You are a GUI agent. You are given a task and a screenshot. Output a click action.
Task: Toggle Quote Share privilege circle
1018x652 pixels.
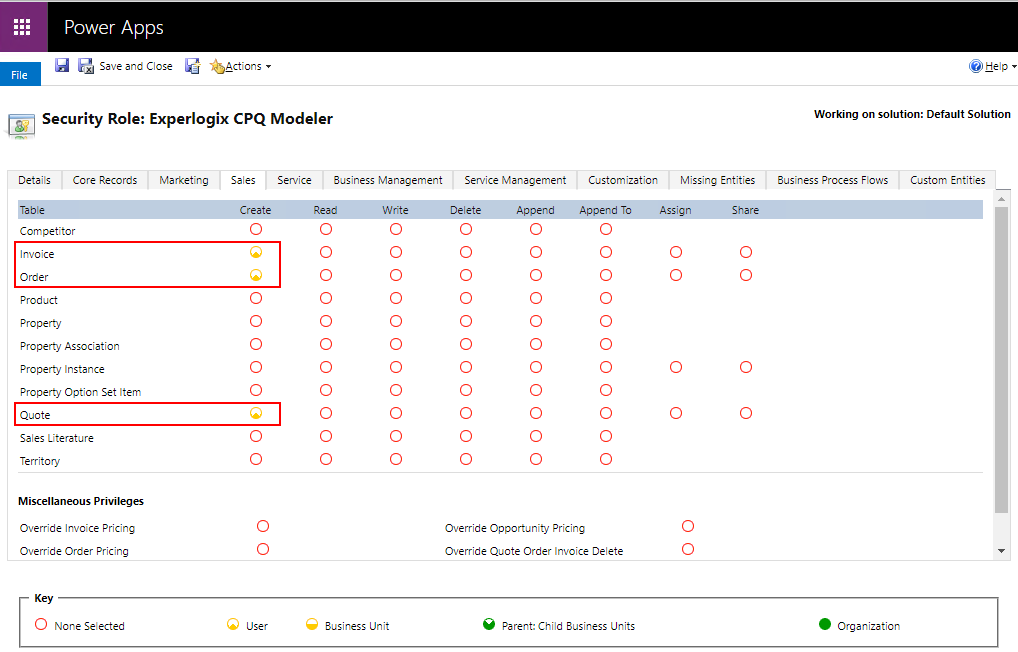pos(746,413)
